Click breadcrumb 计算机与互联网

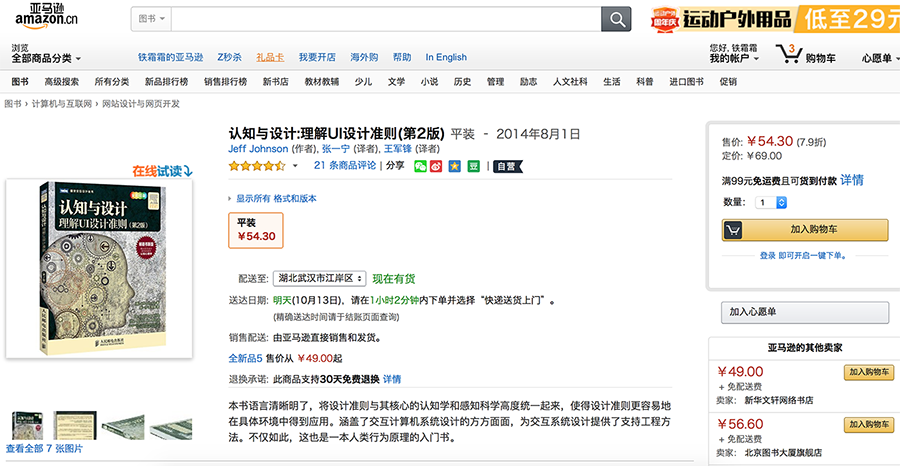click(x=61, y=104)
